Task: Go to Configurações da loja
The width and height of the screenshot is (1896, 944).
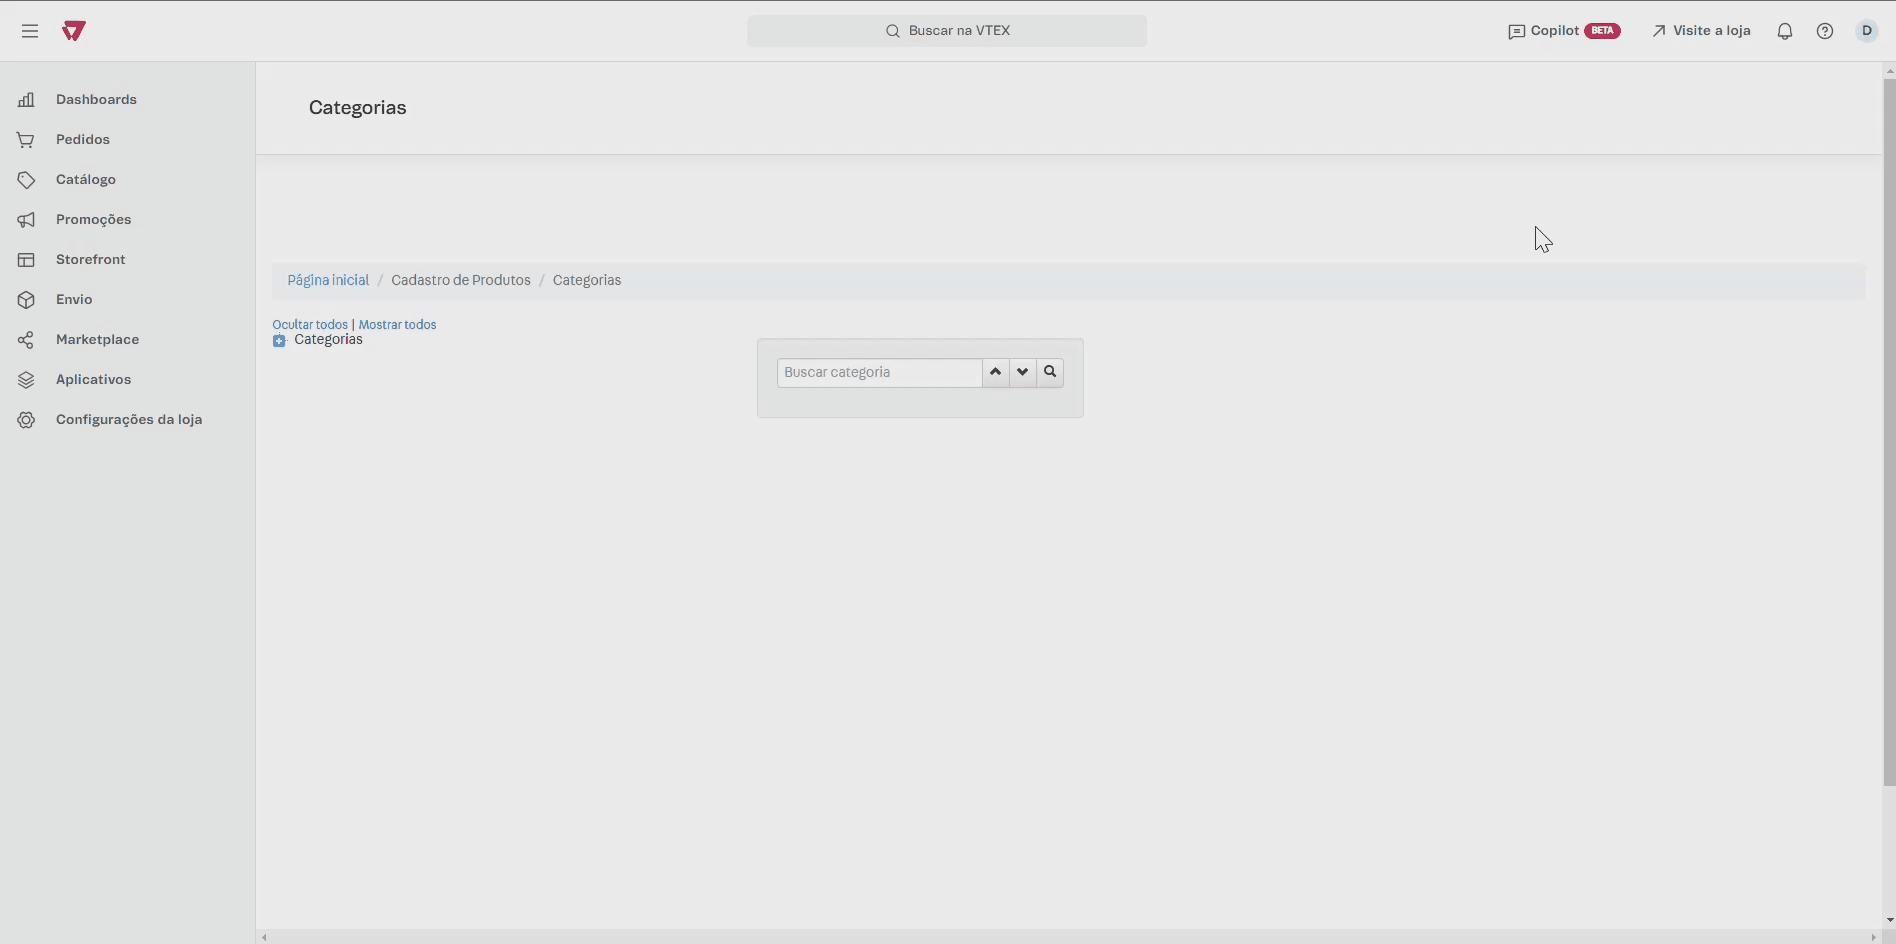Action: (129, 420)
